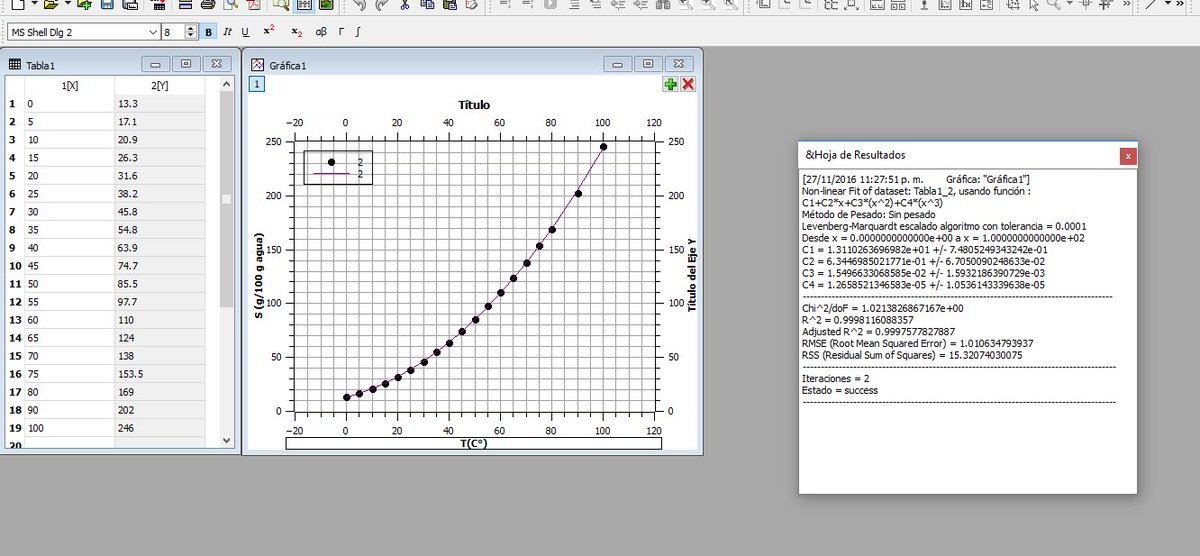Open the dropdown arrow beside new document
Screen dimensions: 1200x556
34,4
